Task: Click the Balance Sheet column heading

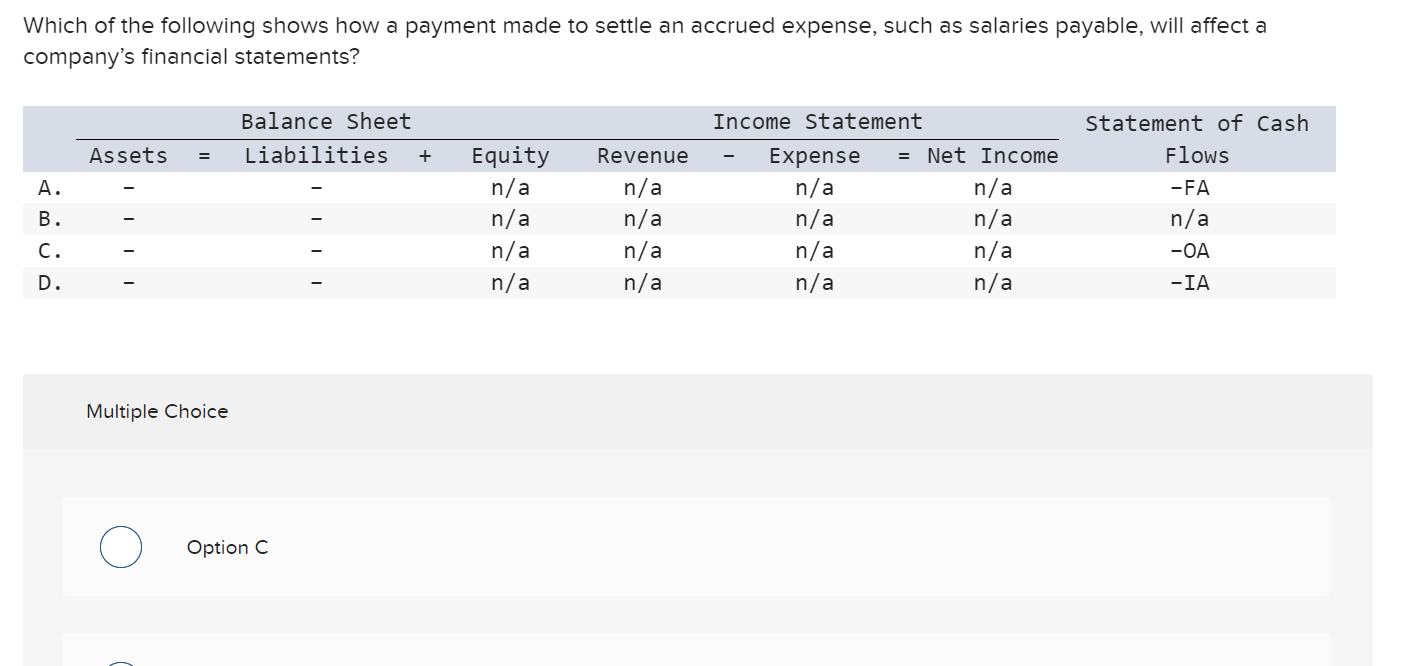Action: click(325, 121)
